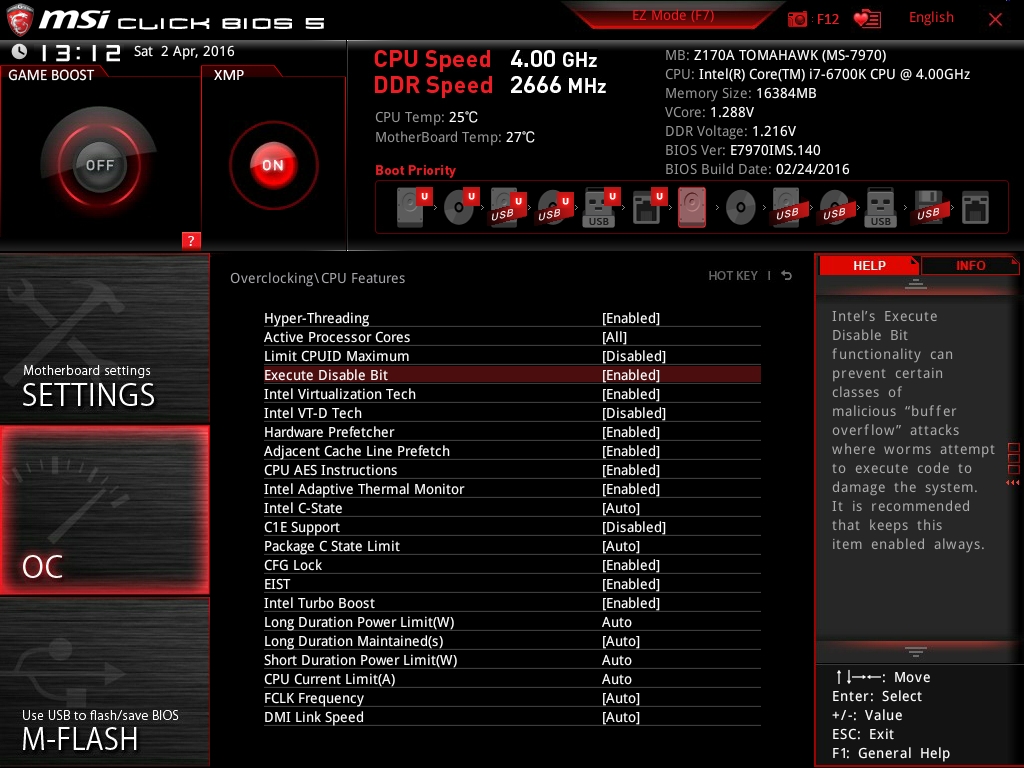
Task: Select the legacy CD/DVD boot icon without badge
Action: 741,208
